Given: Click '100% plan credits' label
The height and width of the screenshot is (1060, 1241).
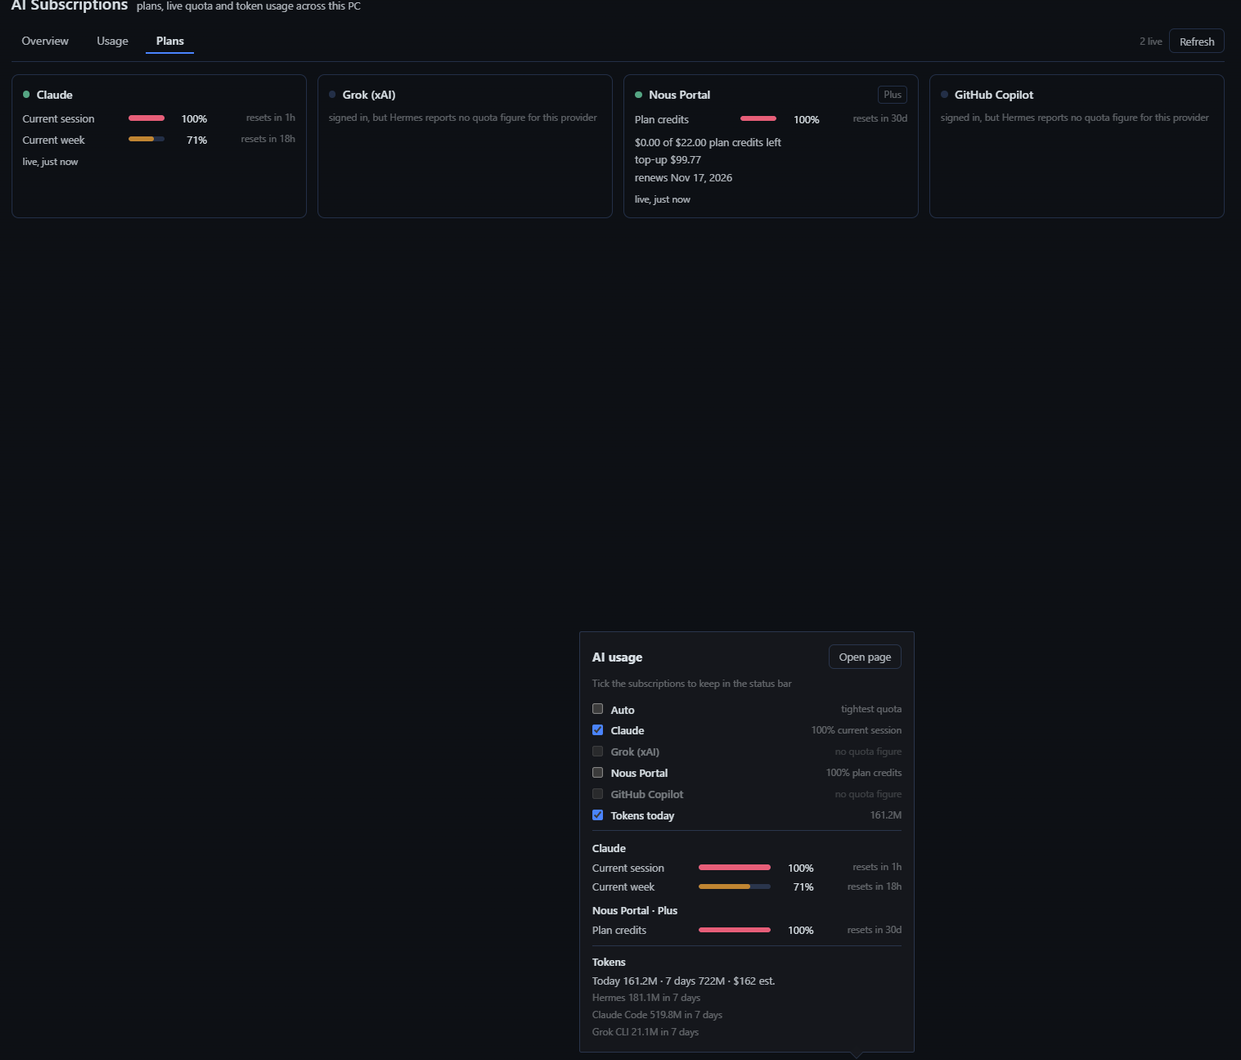Looking at the screenshot, I should (x=864, y=772).
